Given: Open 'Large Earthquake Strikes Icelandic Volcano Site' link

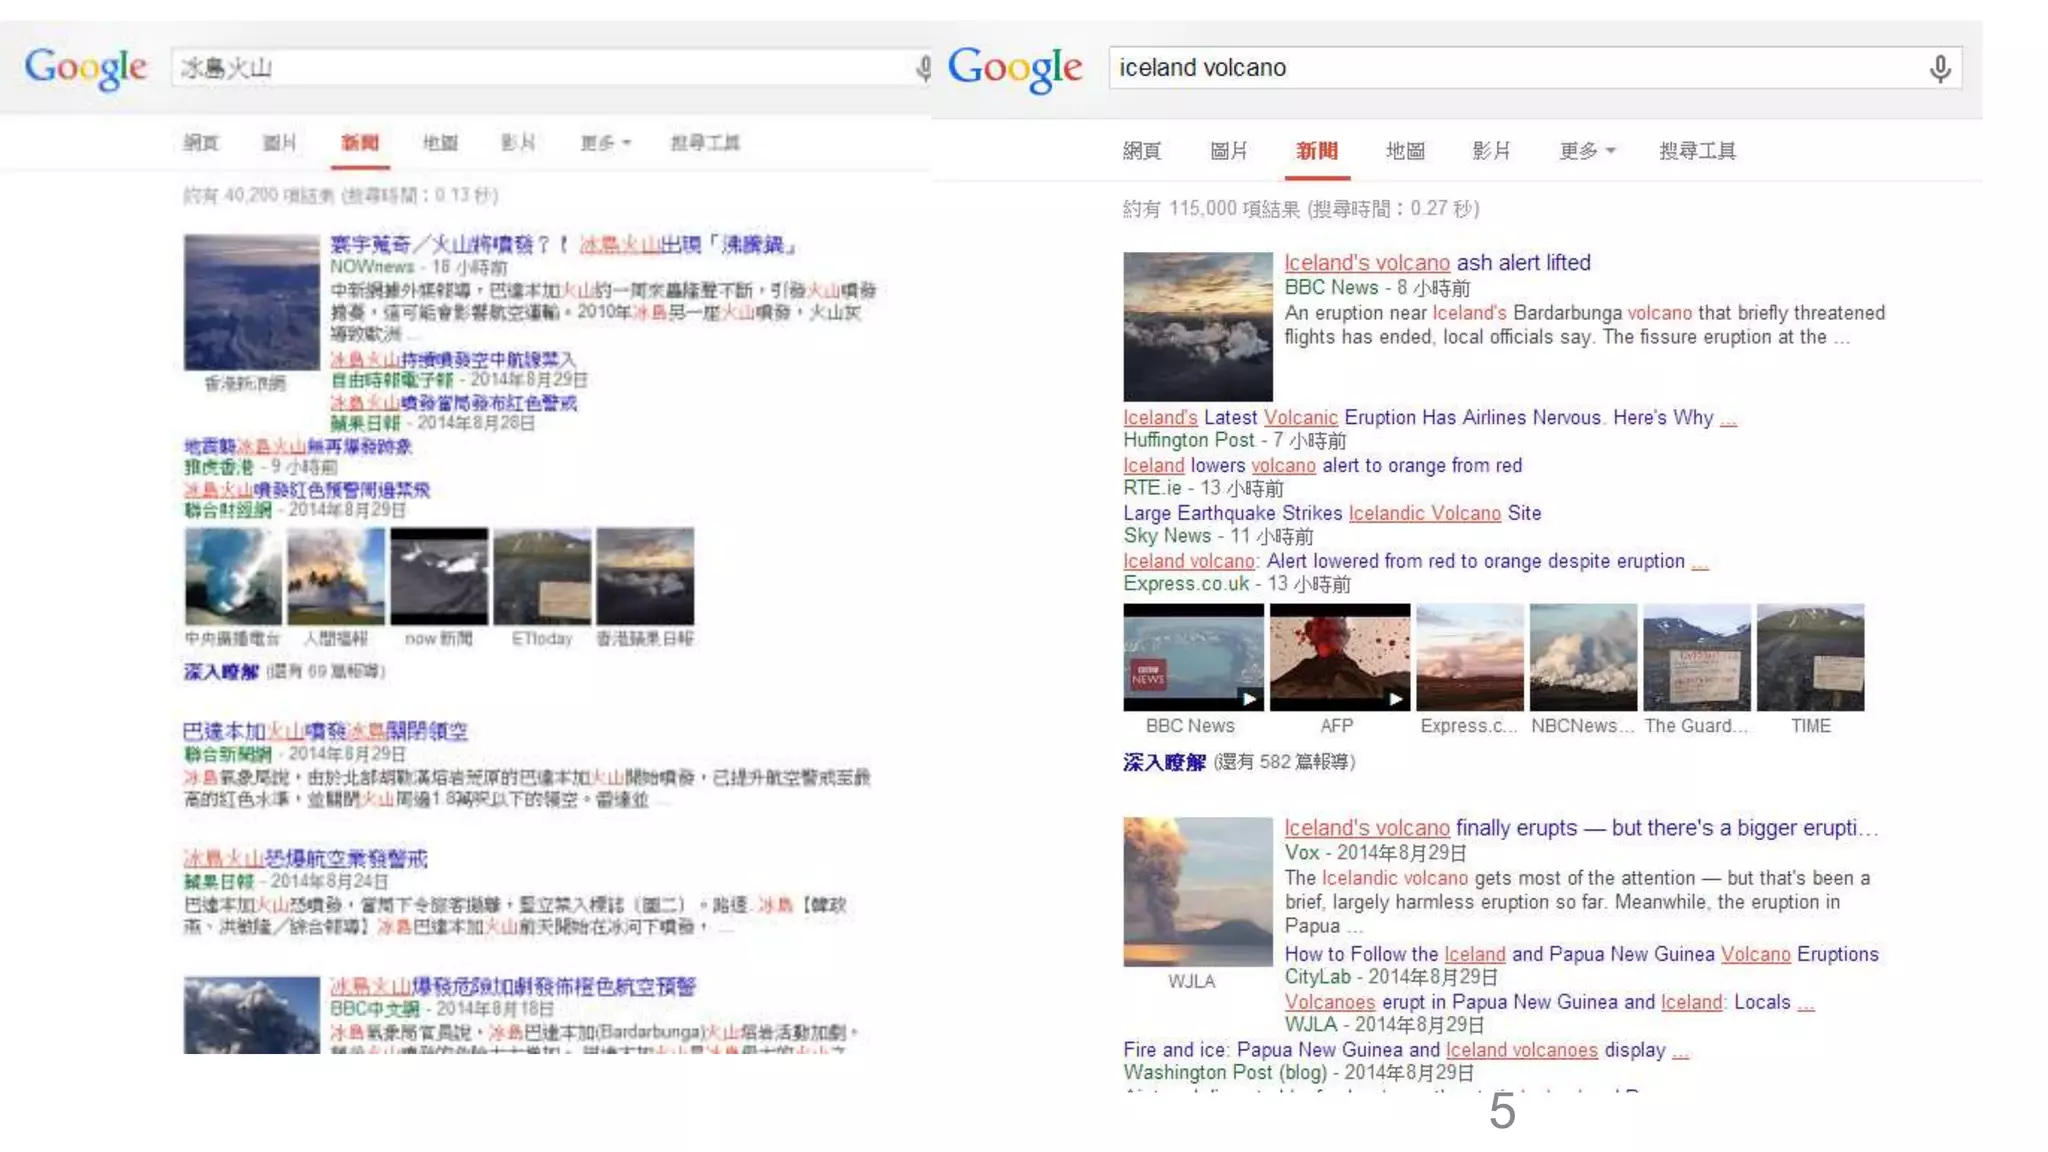Looking at the screenshot, I should [1331, 513].
